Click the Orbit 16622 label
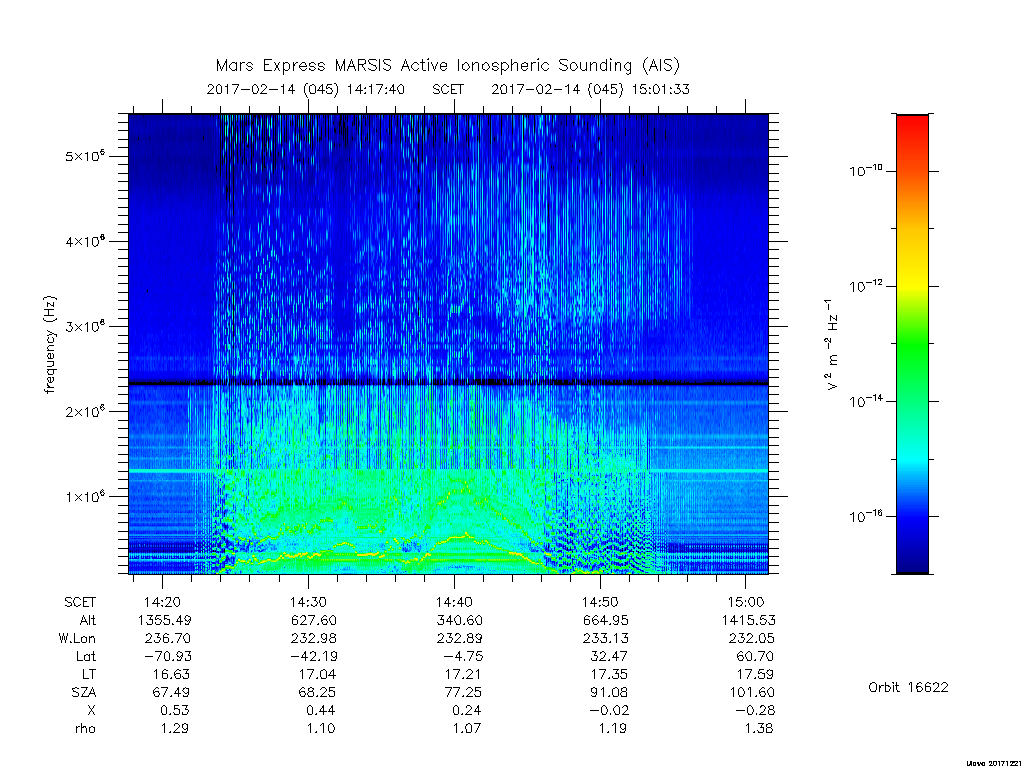 pyautogui.click(x=908, y=687)
